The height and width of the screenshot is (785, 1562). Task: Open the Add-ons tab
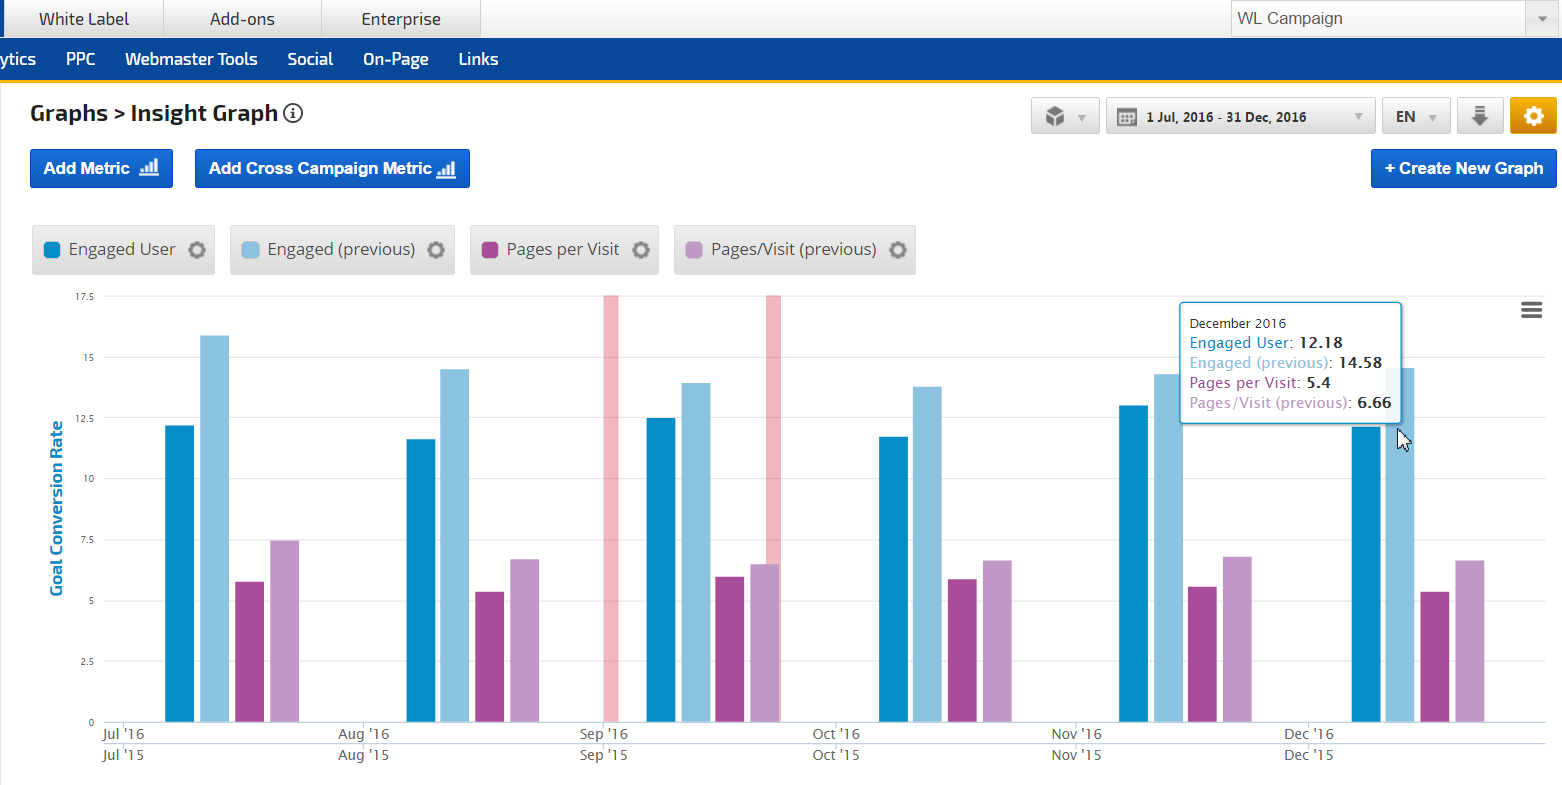[242, 19]
